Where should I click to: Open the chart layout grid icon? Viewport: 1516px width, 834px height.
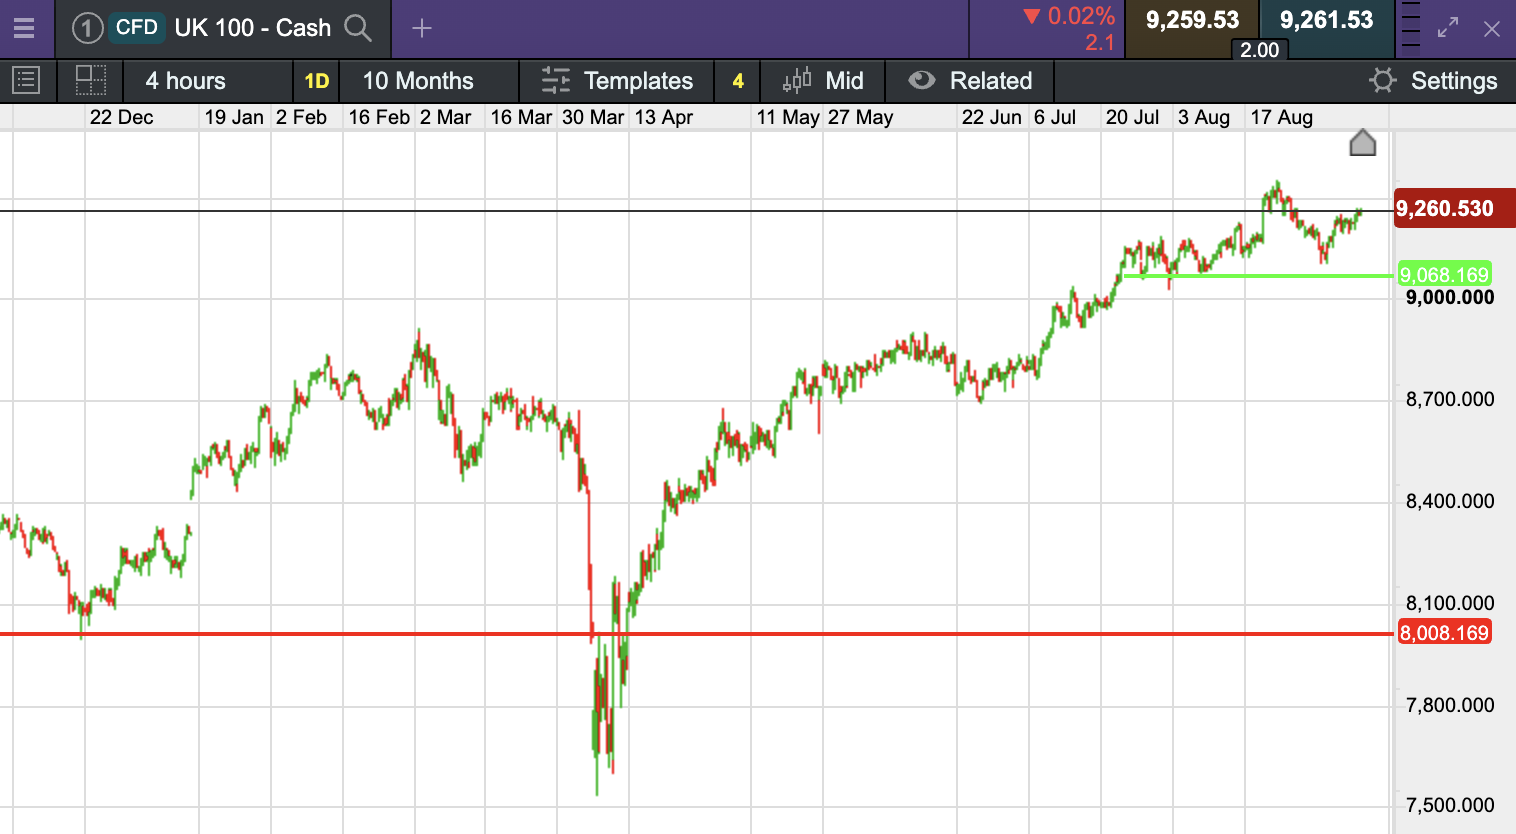(91, 81)
